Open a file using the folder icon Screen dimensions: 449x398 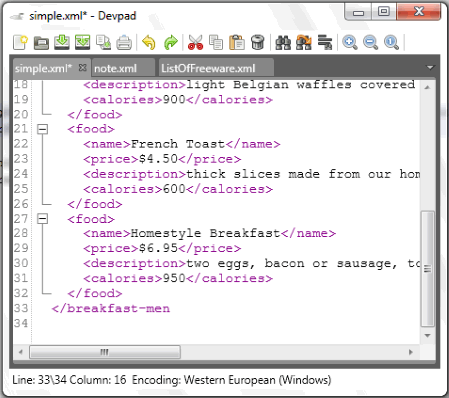[x=41, y=43]
